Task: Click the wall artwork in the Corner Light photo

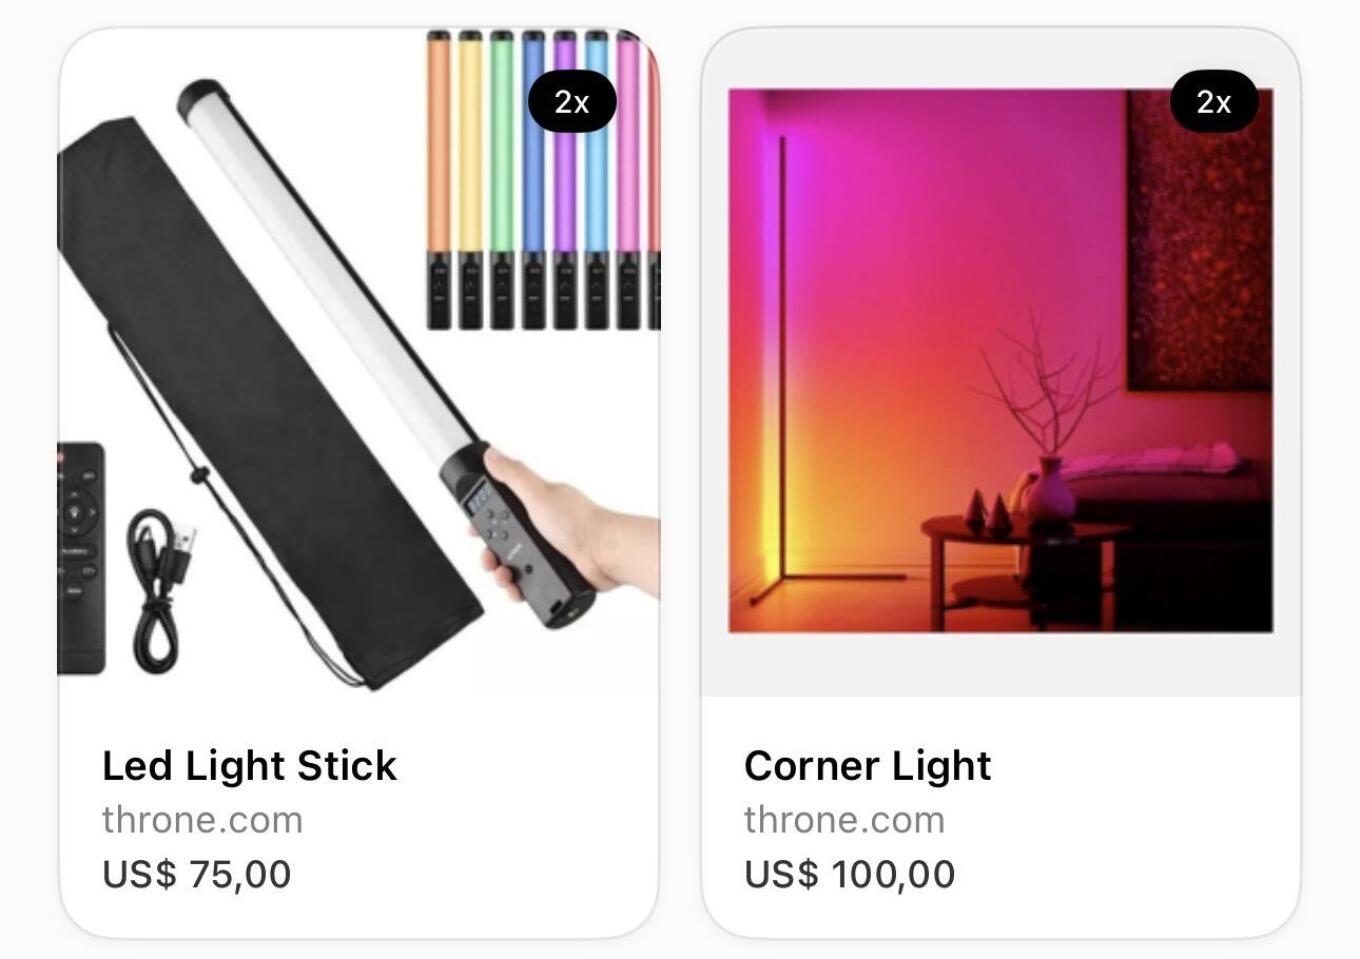Action: (x=1199, y=240)
